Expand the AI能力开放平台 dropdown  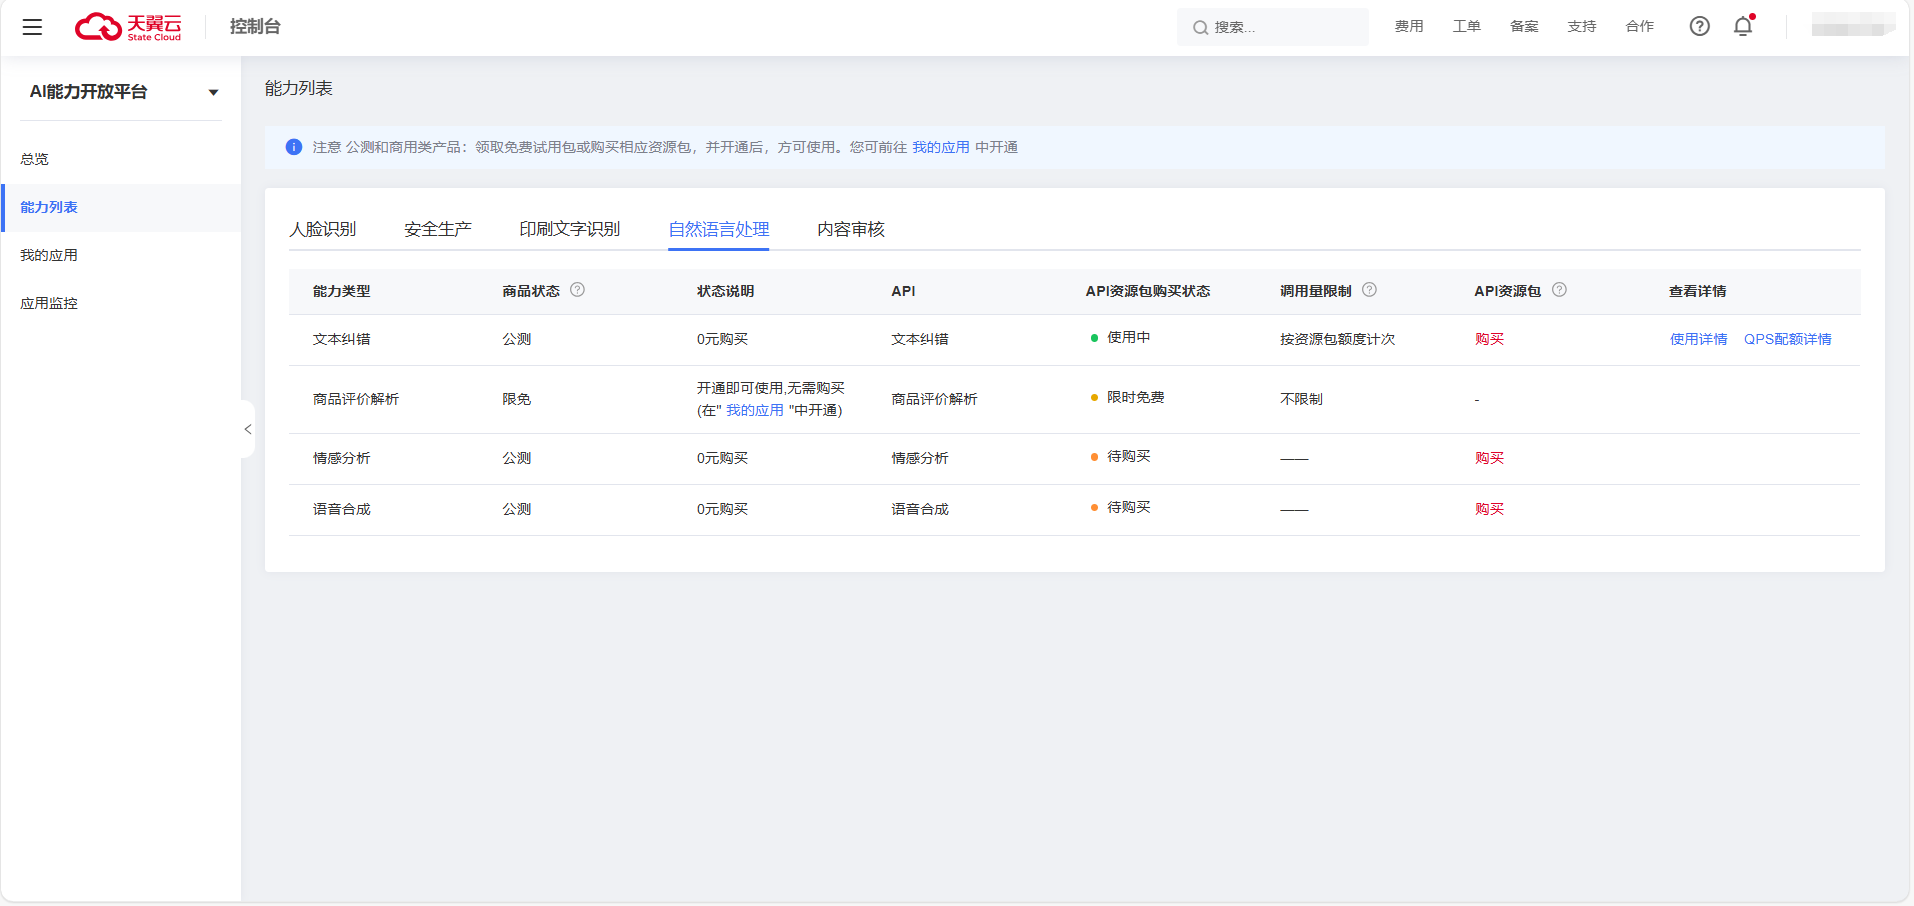click(213, 92)
